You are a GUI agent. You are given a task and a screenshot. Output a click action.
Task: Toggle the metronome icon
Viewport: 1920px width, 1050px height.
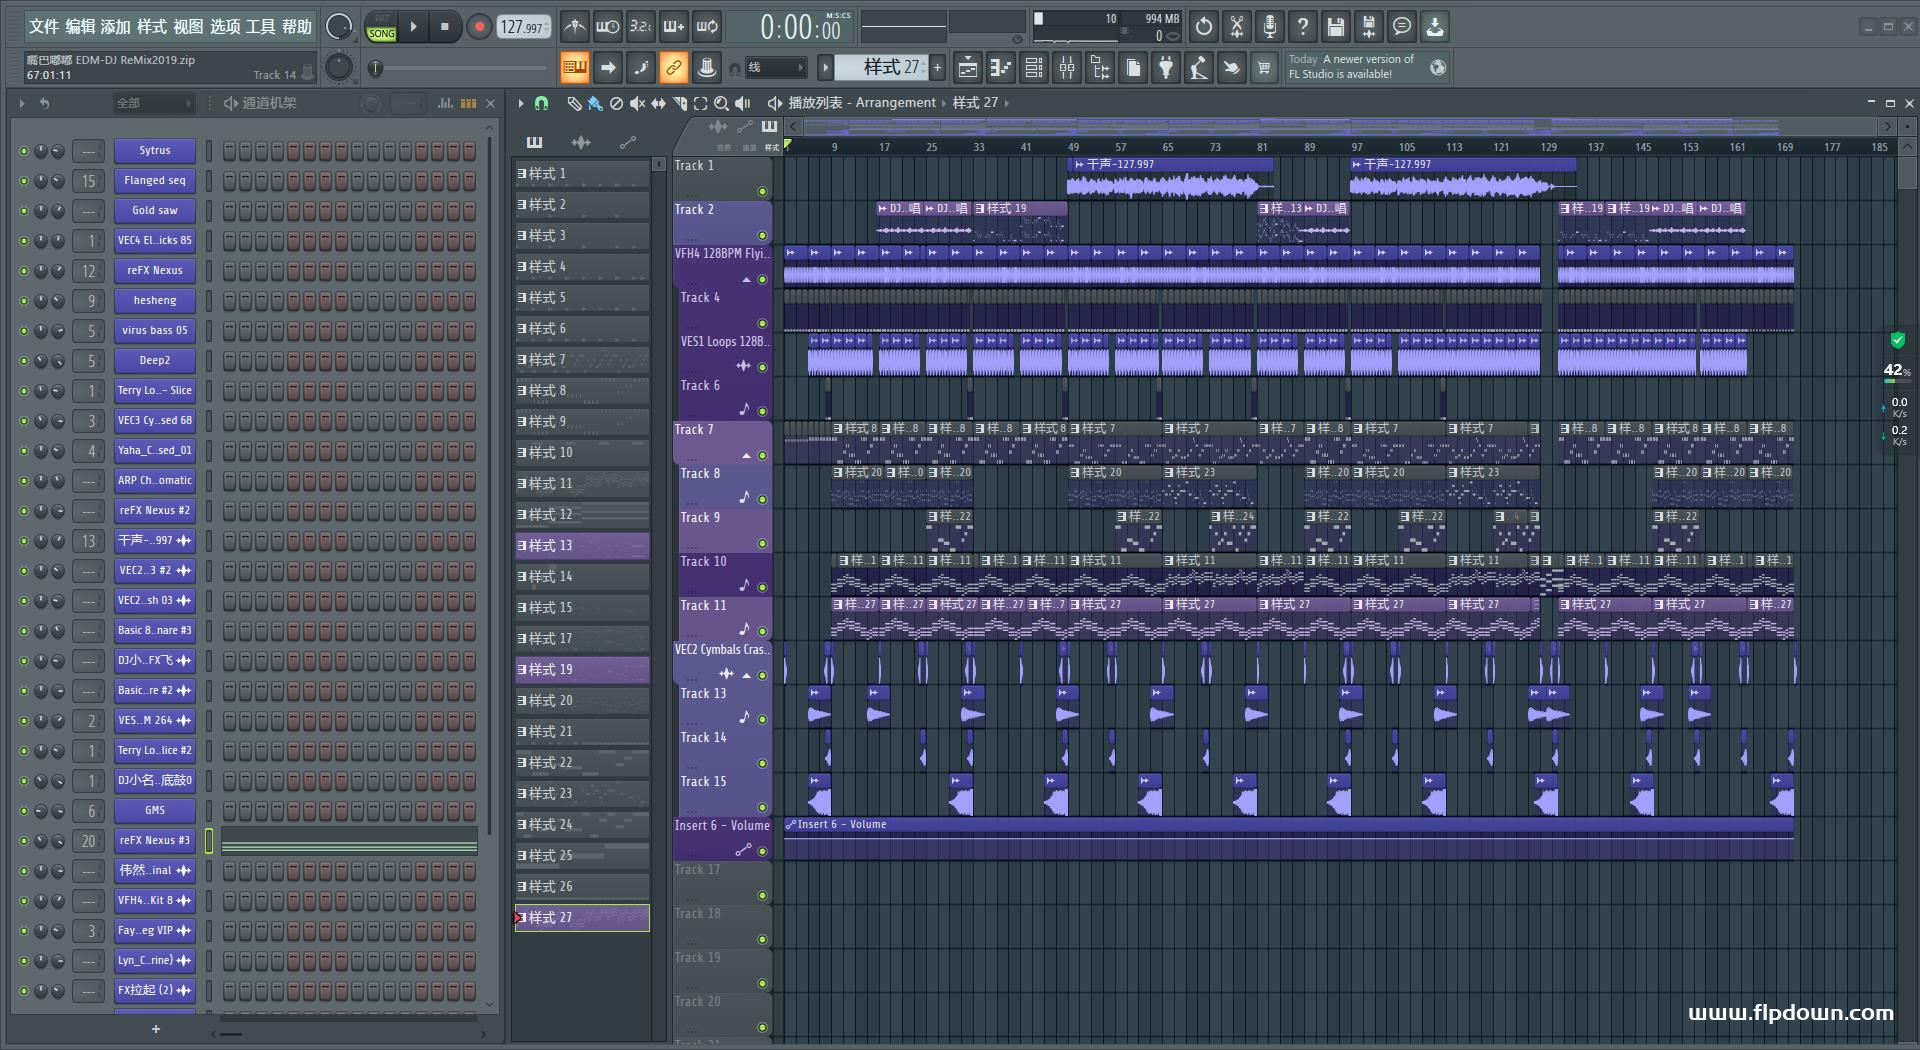click(x=574, y=27)
